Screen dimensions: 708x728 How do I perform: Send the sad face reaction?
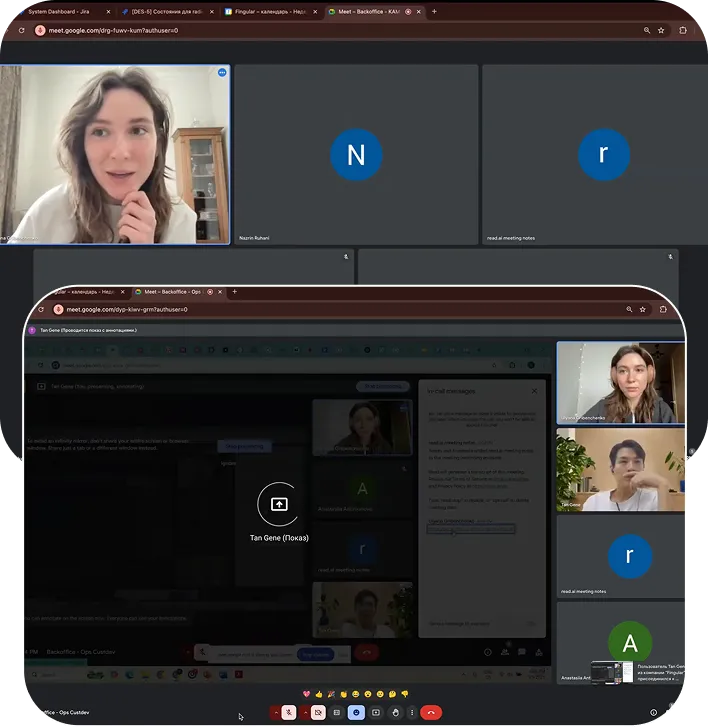380,694
